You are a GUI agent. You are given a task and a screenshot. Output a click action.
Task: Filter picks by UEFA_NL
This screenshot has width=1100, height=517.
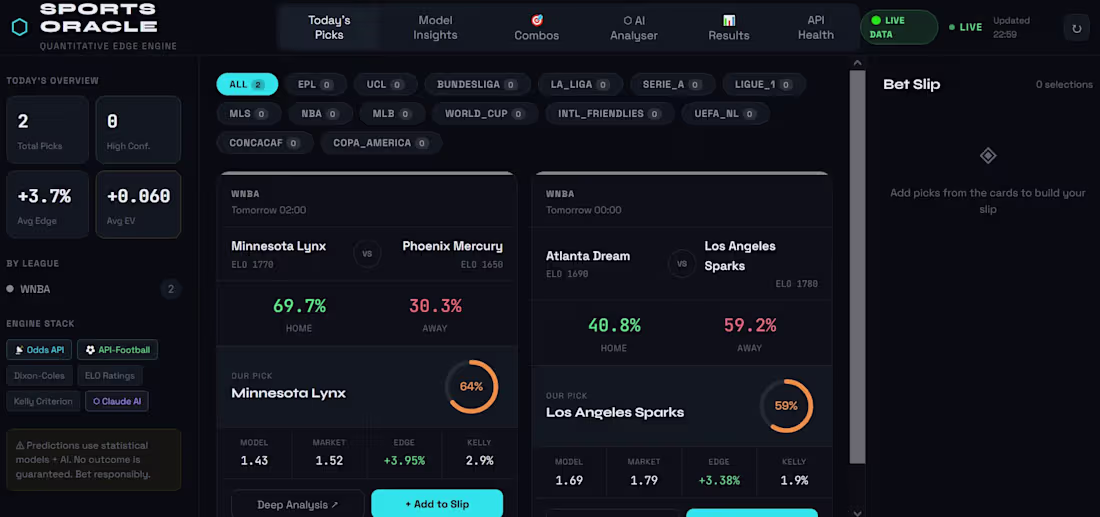(x=725, y=114)
